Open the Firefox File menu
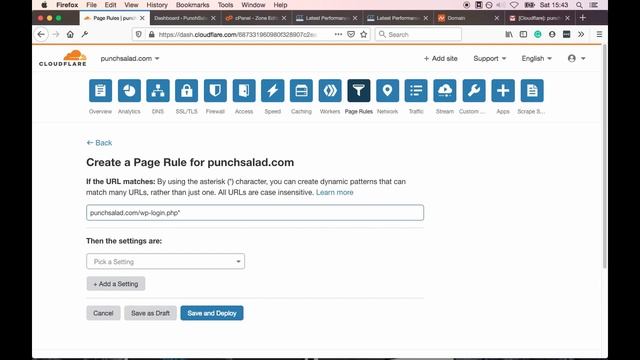The width and height of the screenshot is (640, 360). point(91,5)
